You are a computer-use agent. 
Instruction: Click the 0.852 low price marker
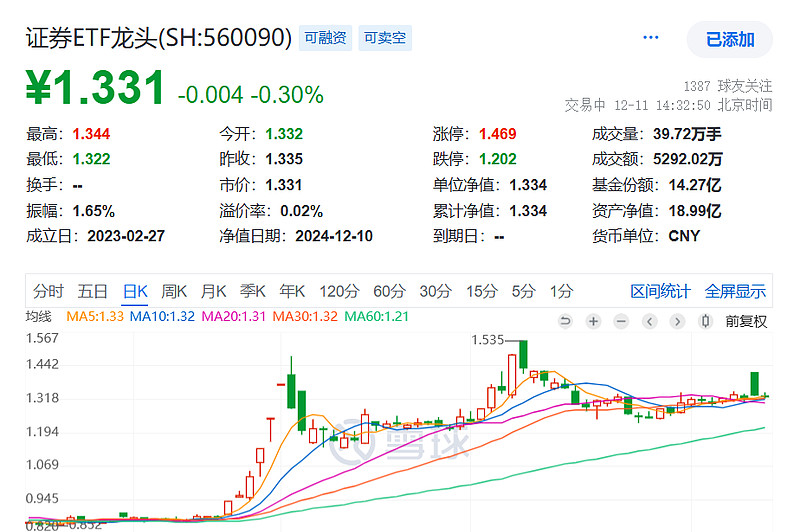[x=85, y=525]
